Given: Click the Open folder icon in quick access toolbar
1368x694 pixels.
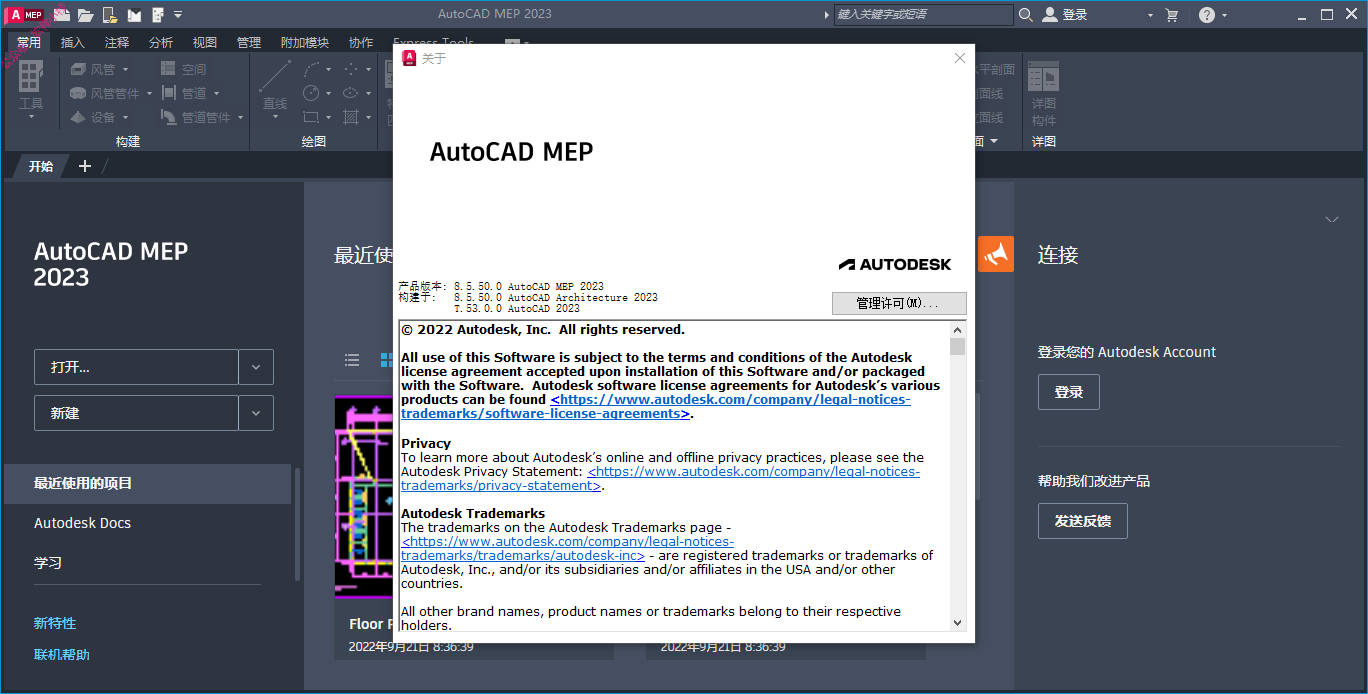Looking at the screenshot, I should [86, 14].
